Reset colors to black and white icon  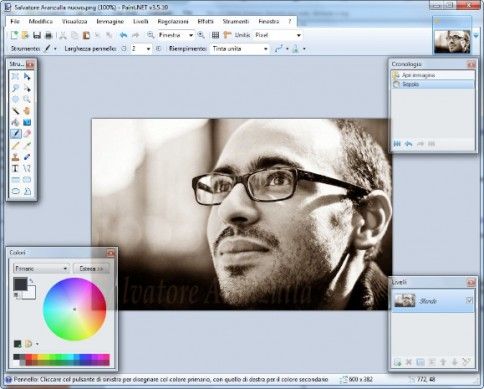tap(16, 295)
